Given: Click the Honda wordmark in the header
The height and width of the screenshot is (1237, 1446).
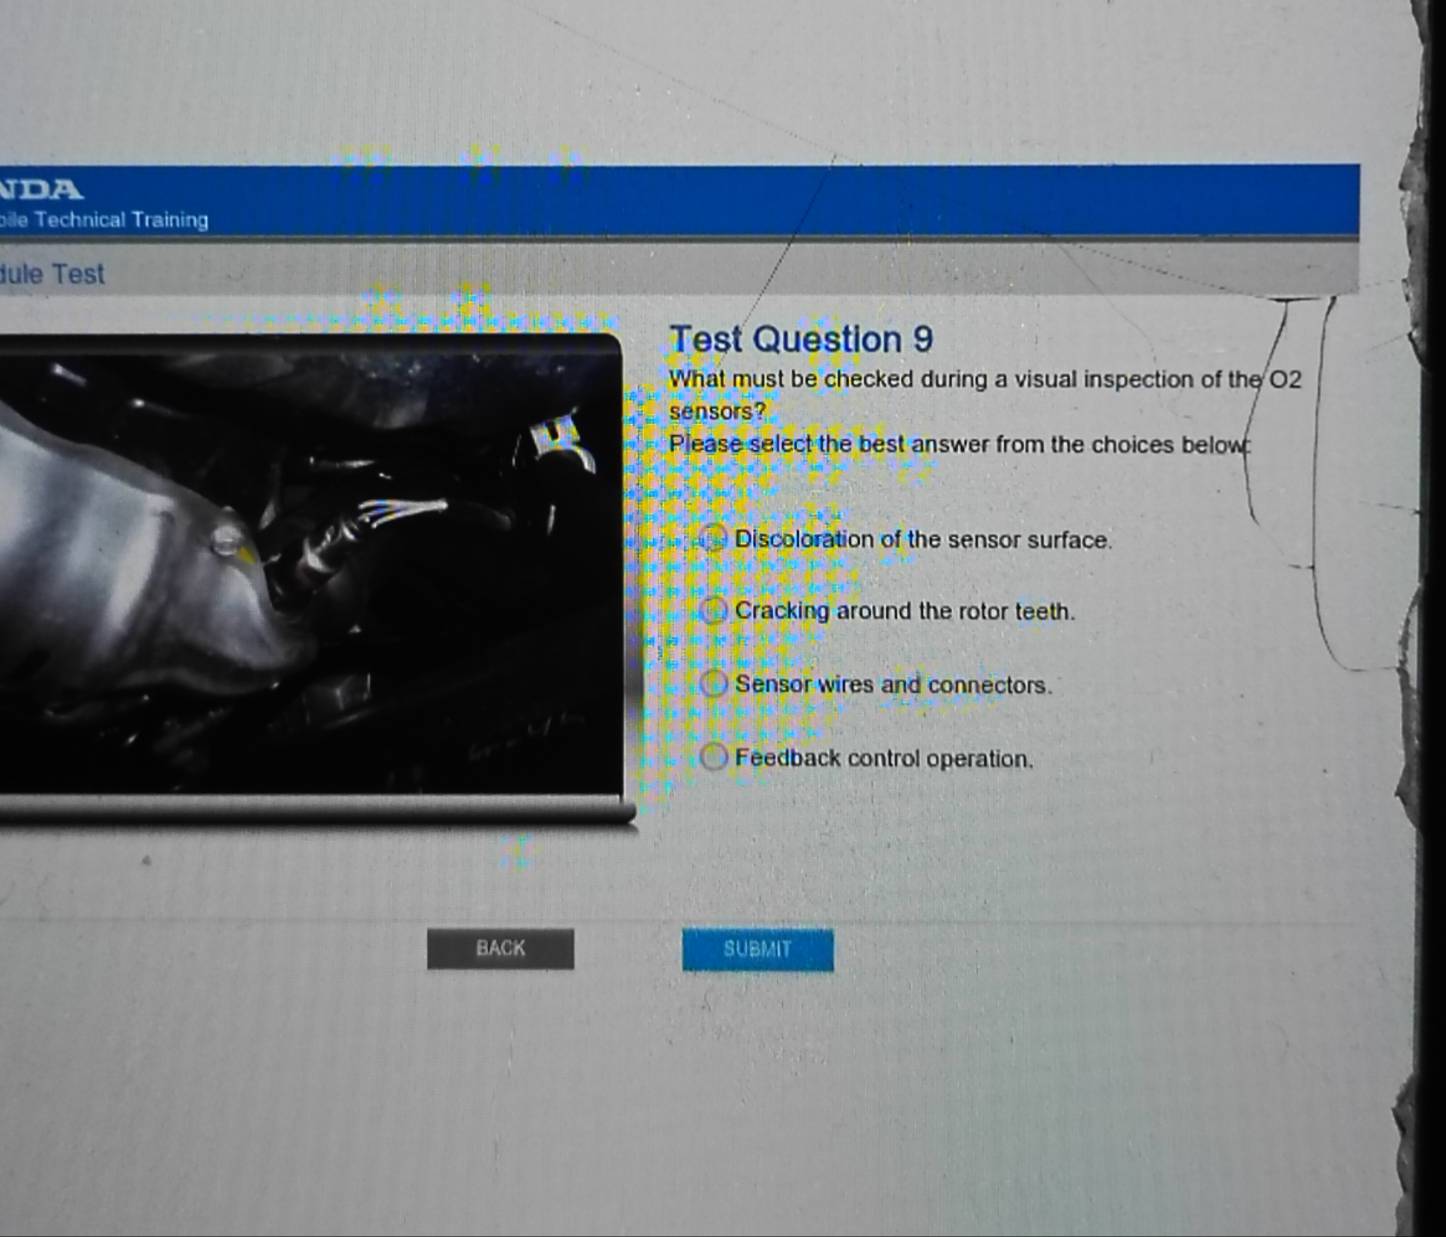Looking at the screenshot, I should (x=40, y=188).
